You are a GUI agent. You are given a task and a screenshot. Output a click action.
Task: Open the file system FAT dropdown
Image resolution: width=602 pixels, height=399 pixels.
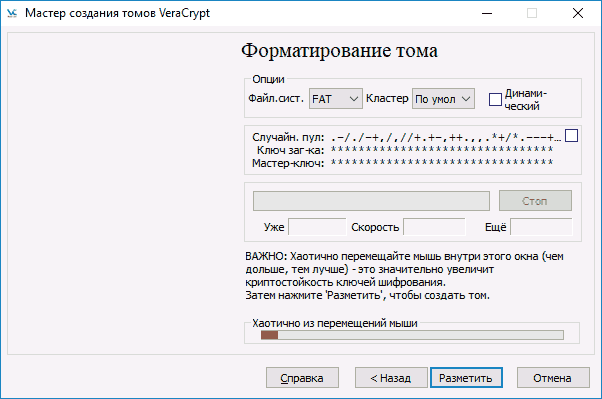pyautogui.click(x=336, y=99)
